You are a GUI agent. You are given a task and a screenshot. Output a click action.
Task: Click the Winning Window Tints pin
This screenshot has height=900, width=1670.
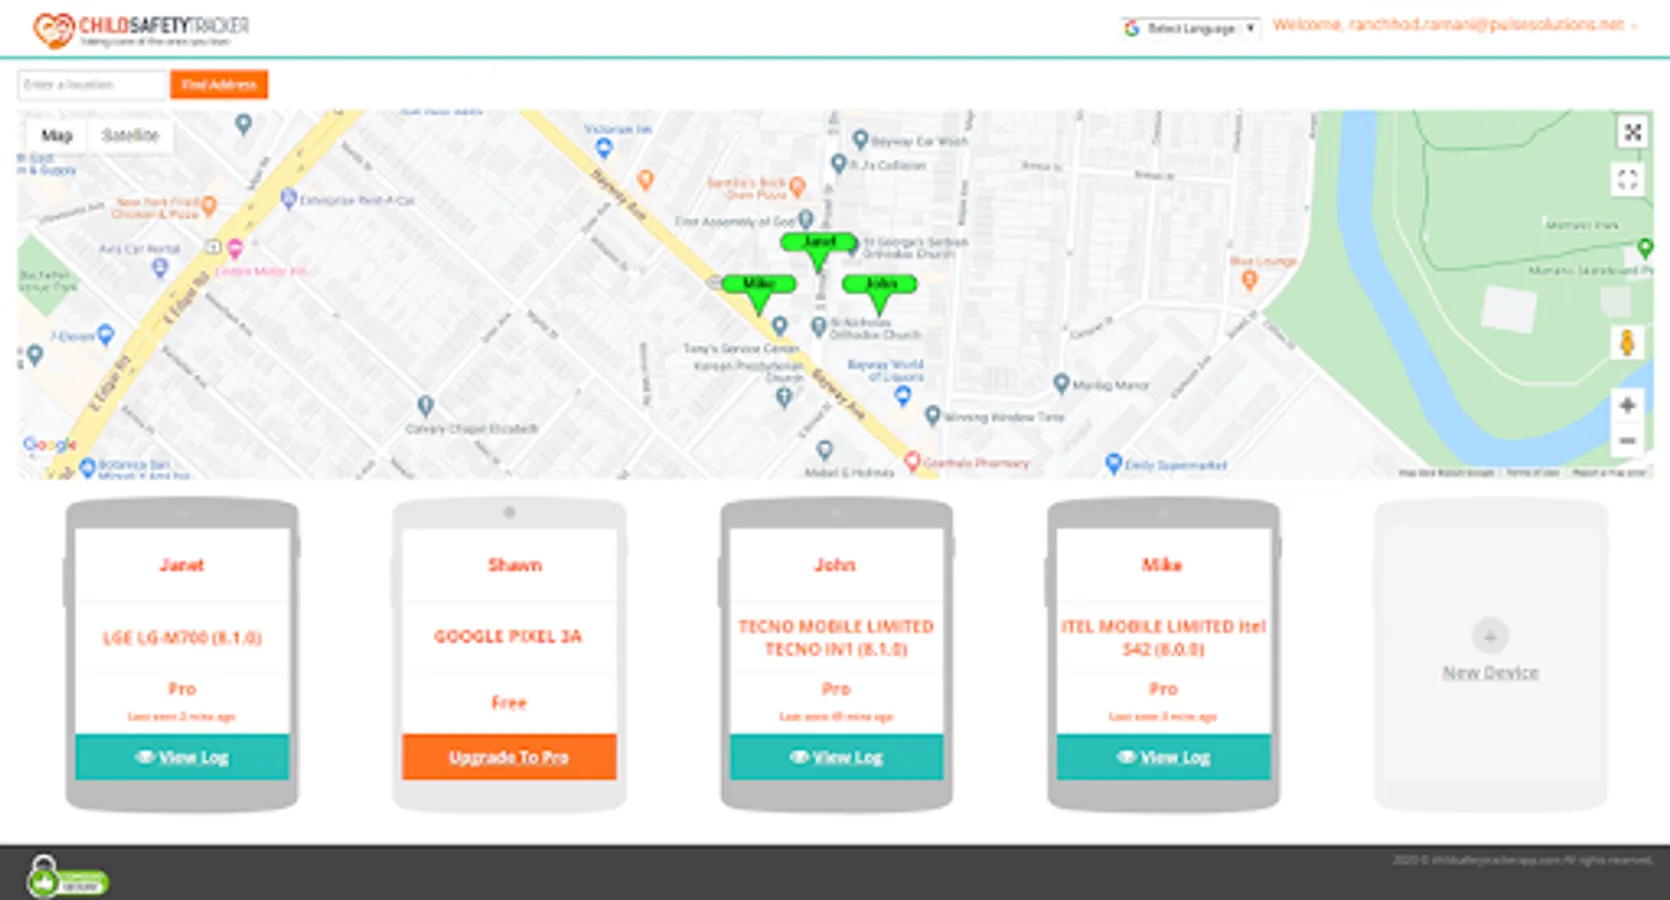coord(932,415)
